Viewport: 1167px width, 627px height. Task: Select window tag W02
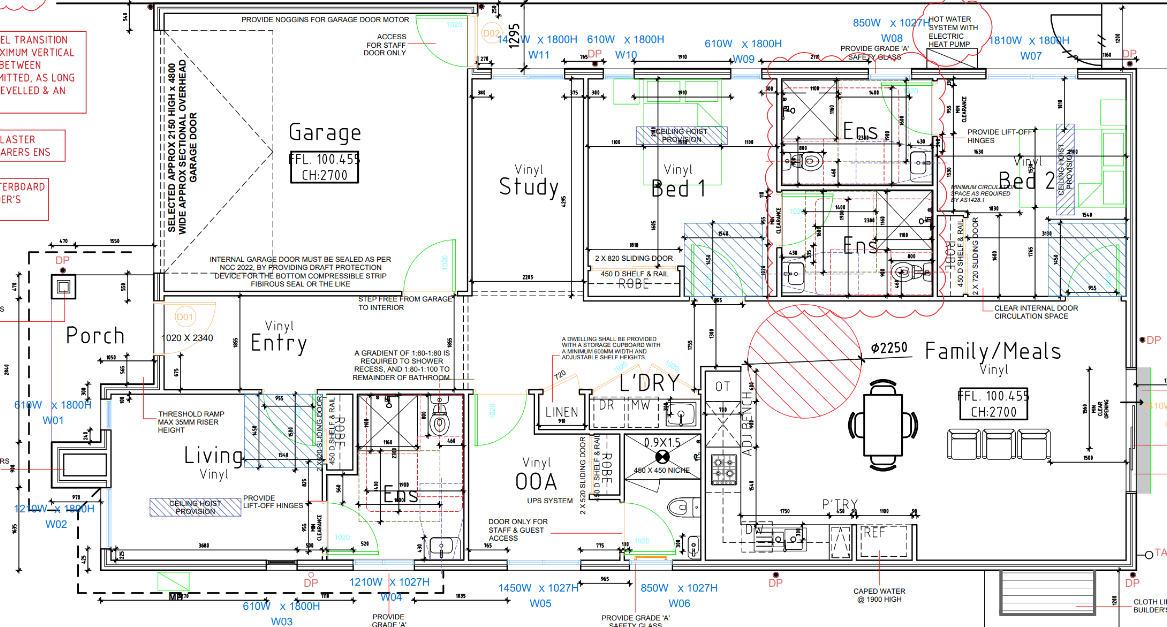(x=56, y=524)
